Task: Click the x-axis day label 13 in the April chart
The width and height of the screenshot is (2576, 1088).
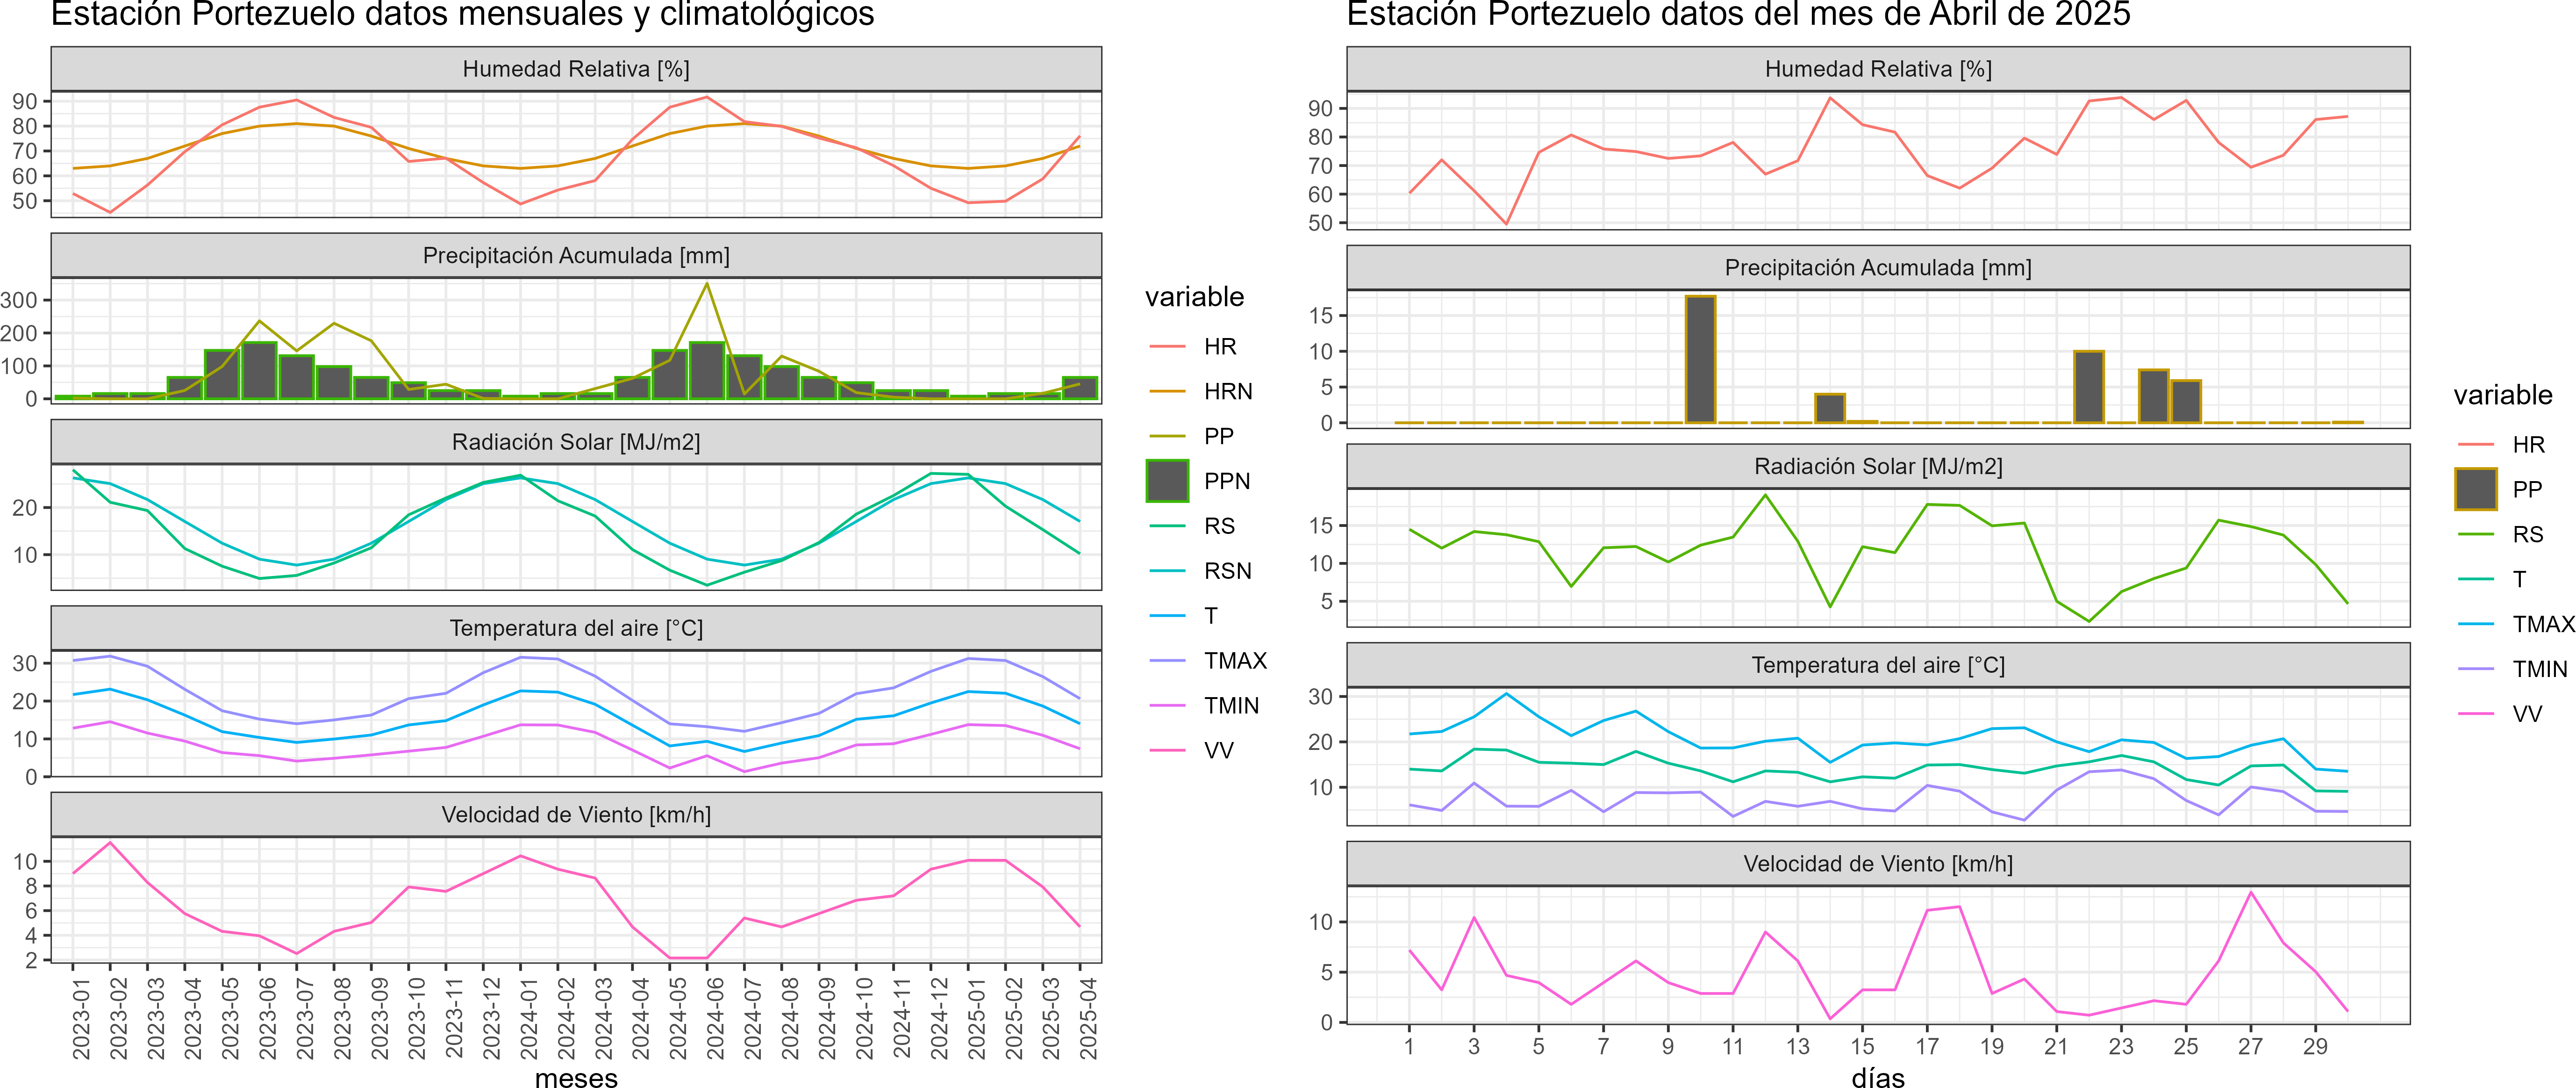Action: point(1798,1046)
